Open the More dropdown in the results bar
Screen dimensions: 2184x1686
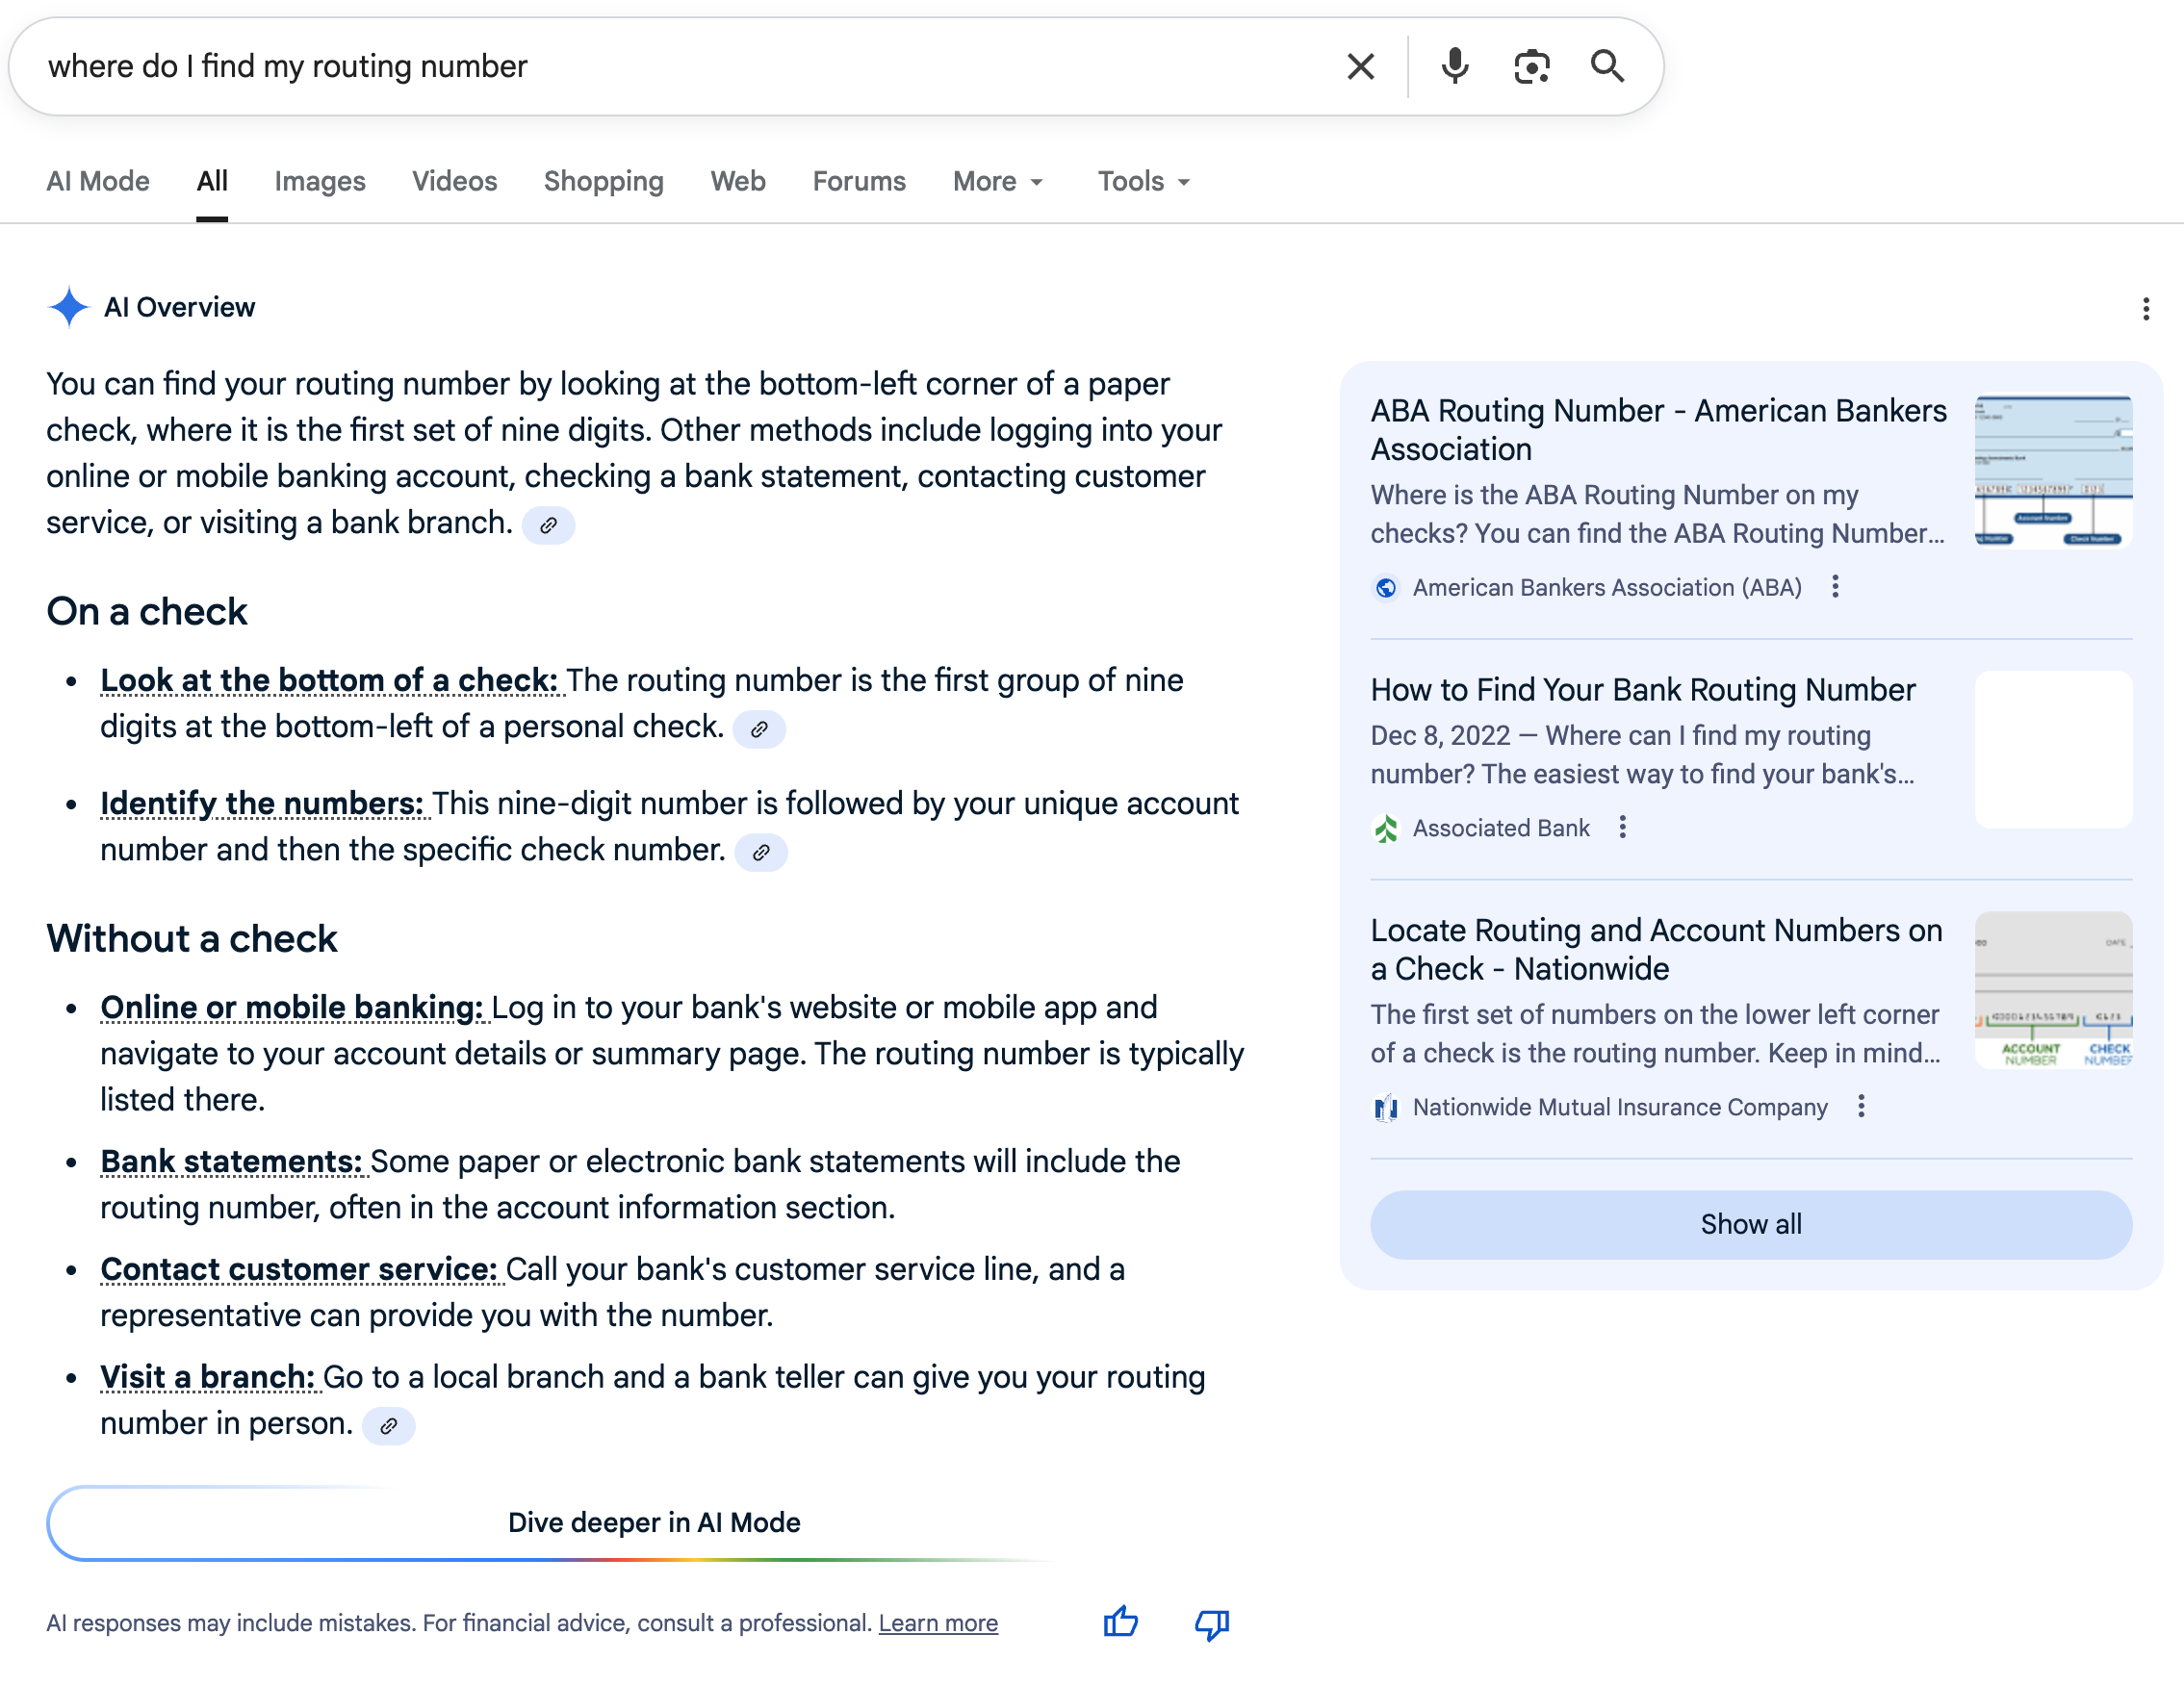tap(996, 181)
